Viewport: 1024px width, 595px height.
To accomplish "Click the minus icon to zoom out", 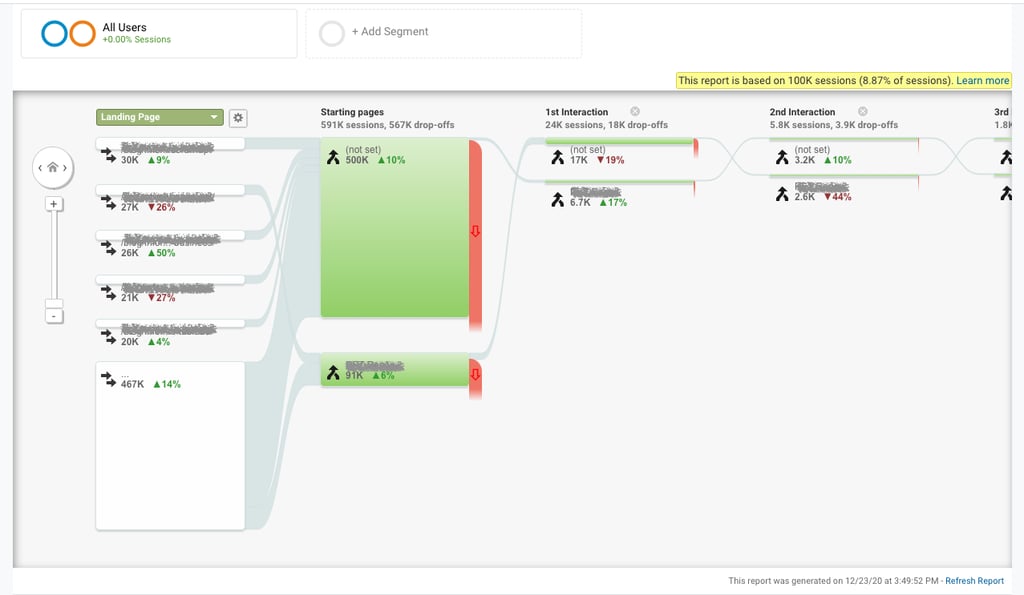I will (53, 316).
